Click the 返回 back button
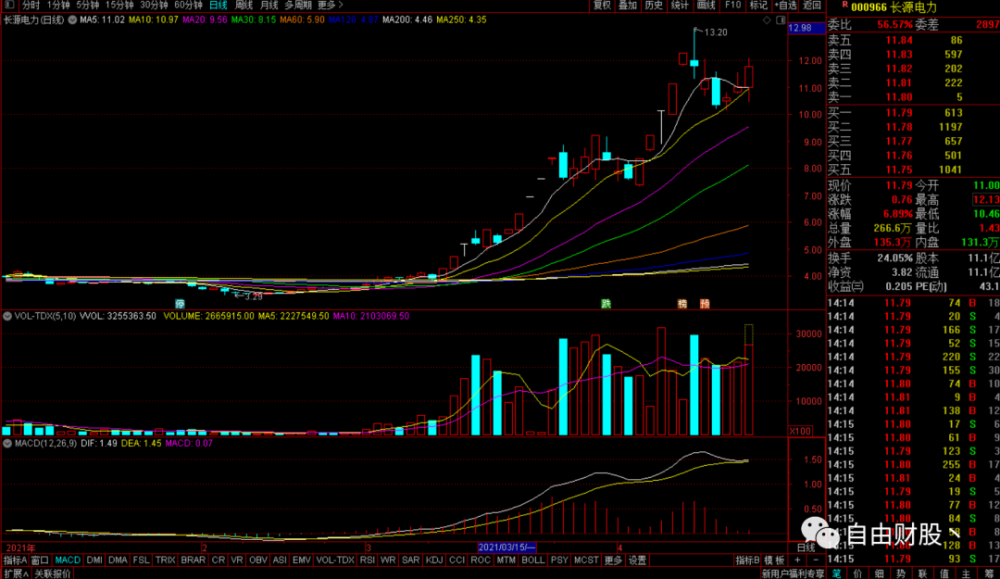Viewport: 1000px width, 579px height. click(811, 5)
